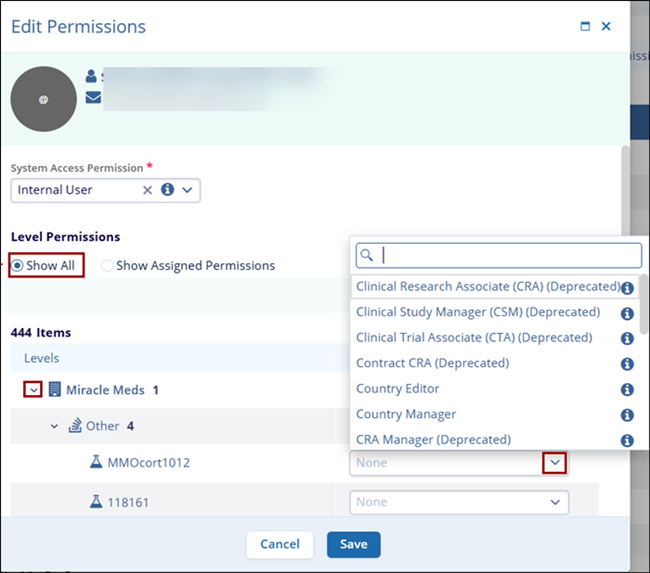Screen dimensions: 650x573
Task: Clear Internal User selection with X icon
Action: coord(147,189)
